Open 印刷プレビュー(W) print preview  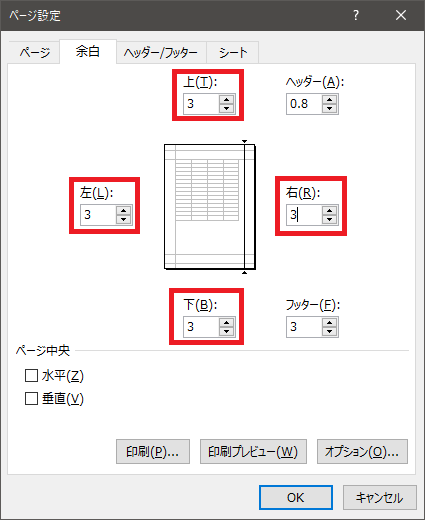point(253,452)
